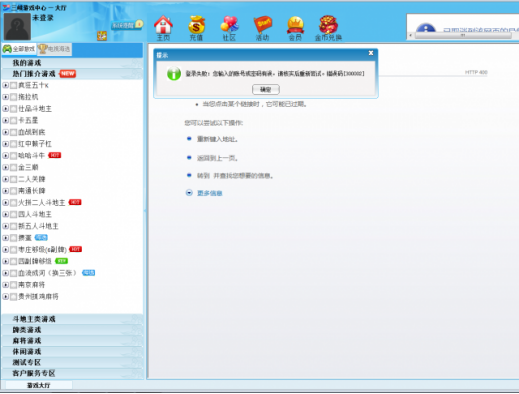The width and height of the screenshot is (519, 394).
Task: Open the 我的游戏 section header
Action: point(72,63)
